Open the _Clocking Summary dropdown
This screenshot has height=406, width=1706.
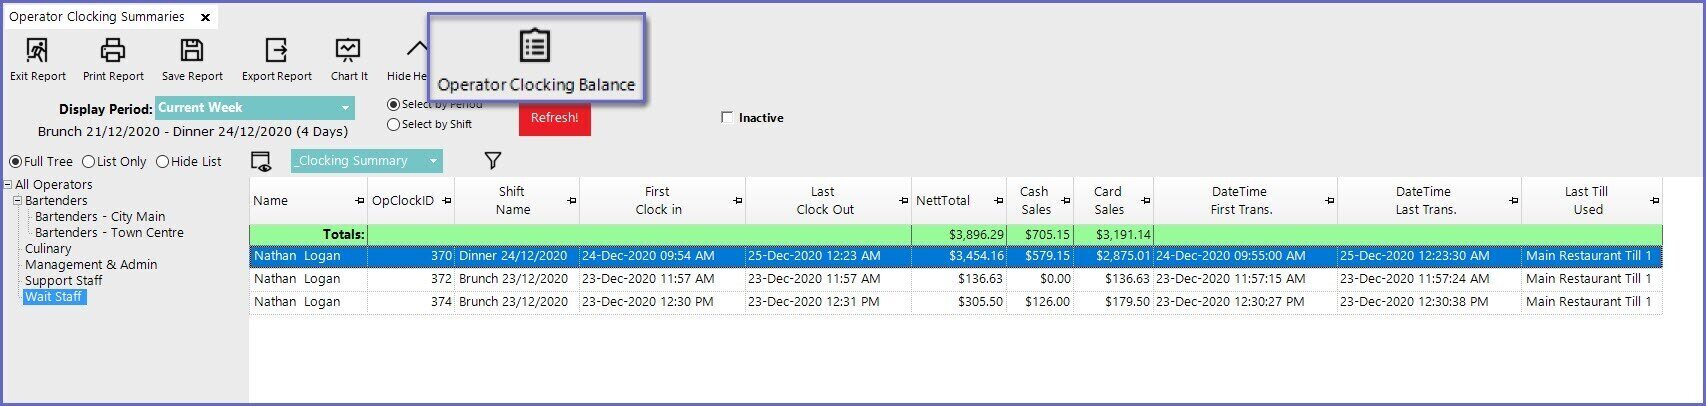[x=433, y=161]
